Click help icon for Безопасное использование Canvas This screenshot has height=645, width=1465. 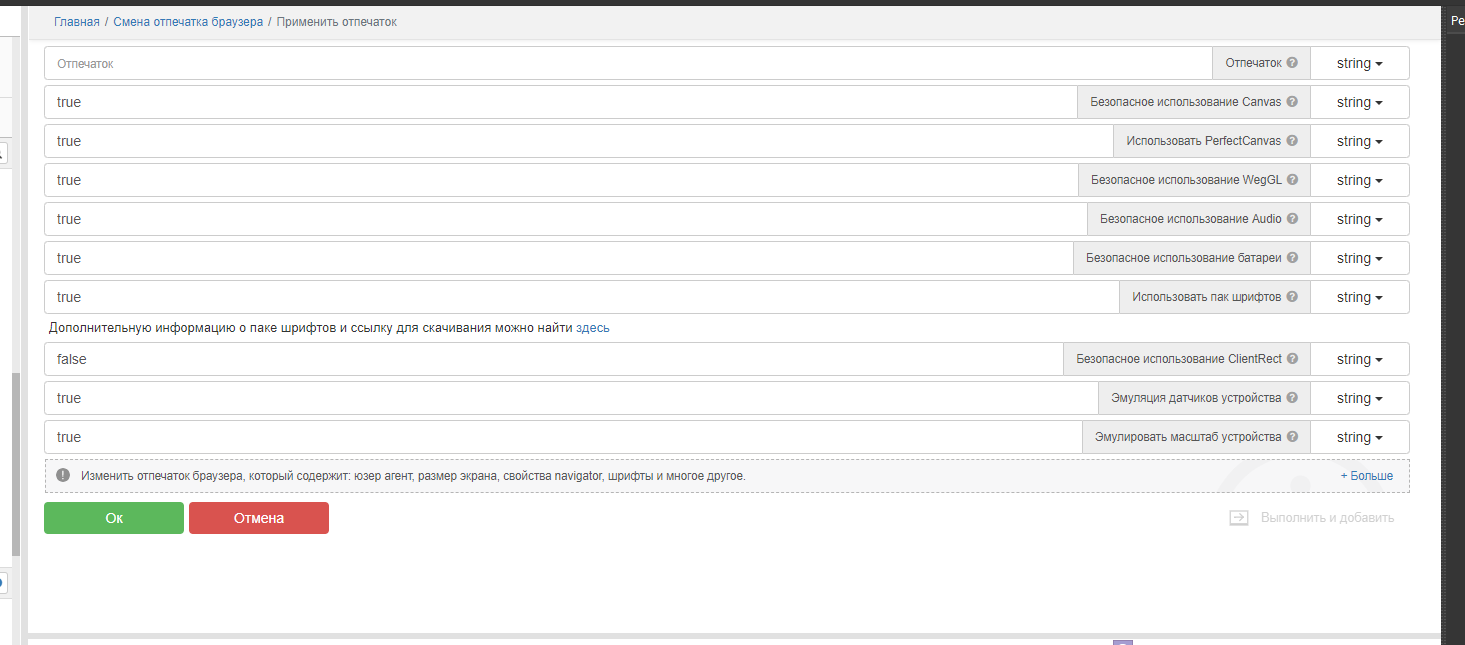[x=1292, y=102]
